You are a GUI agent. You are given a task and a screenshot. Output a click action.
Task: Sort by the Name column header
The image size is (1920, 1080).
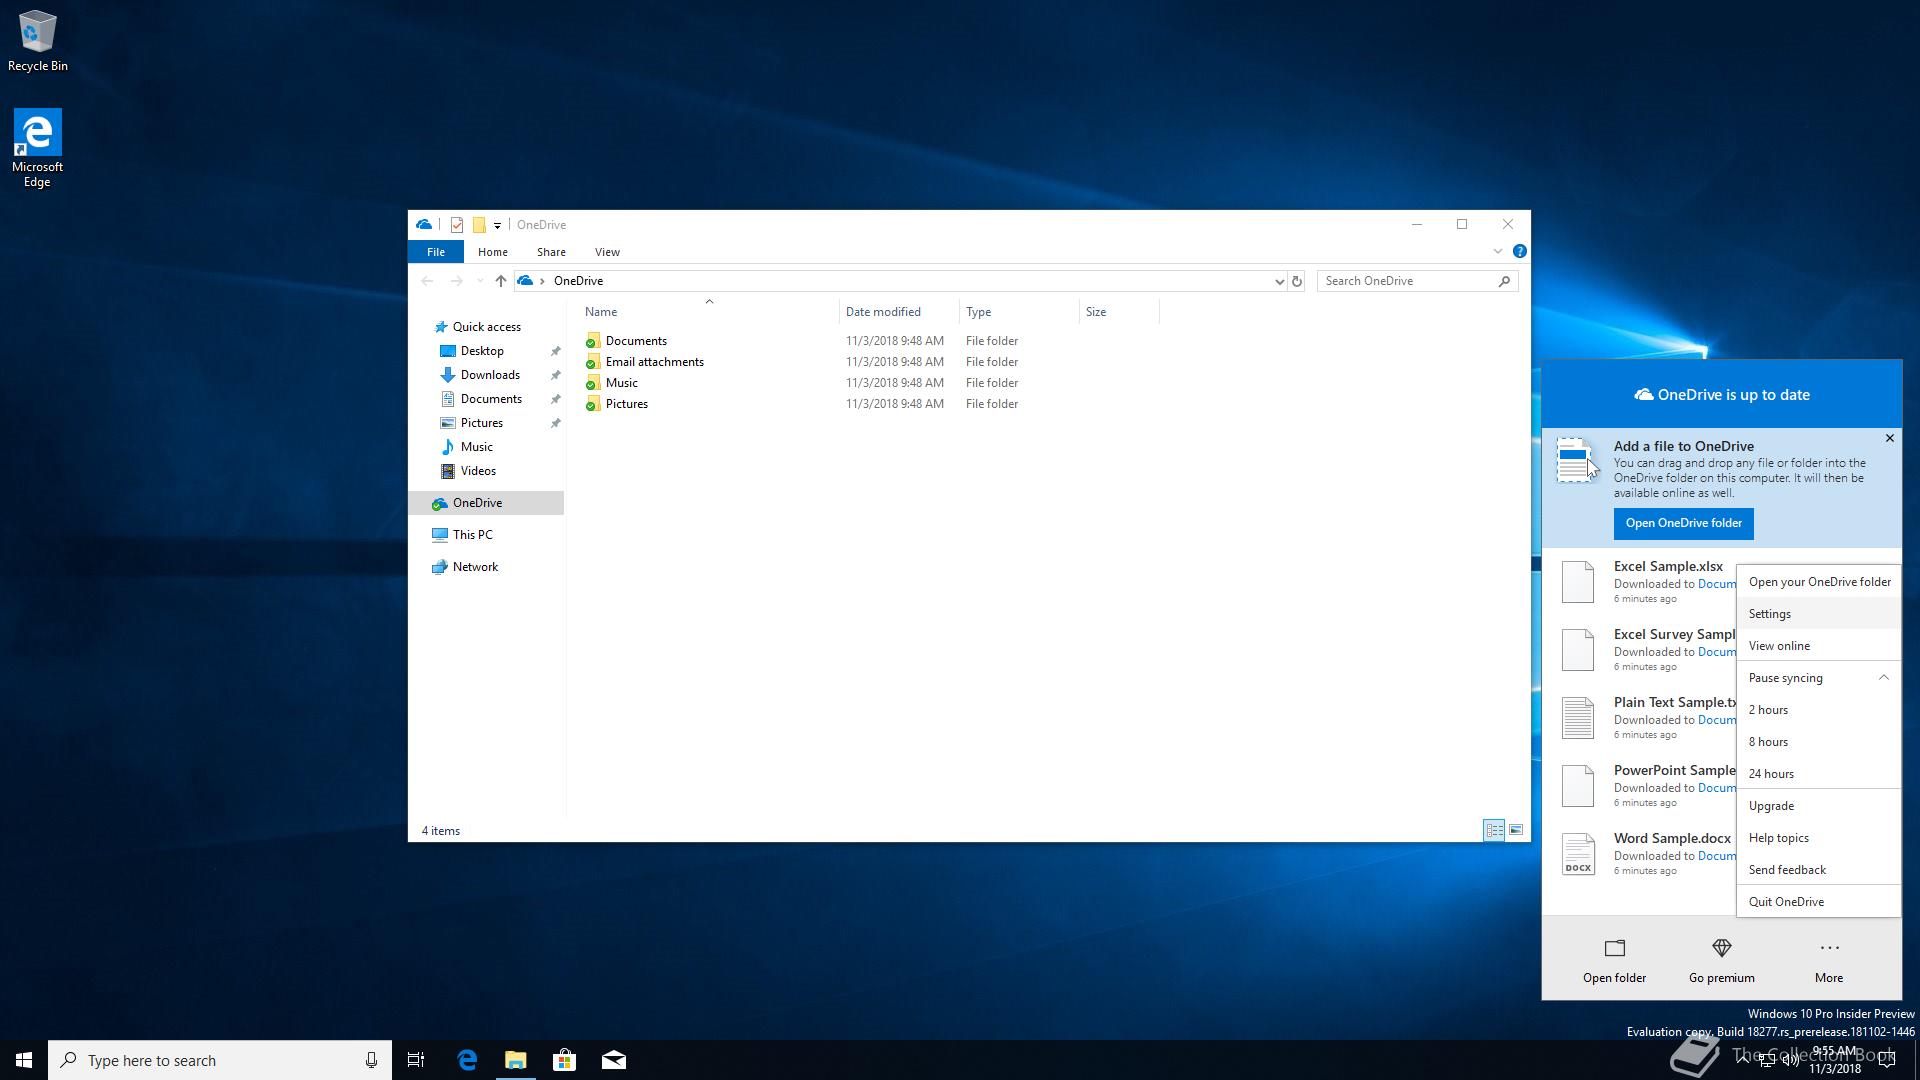click(708, 312)
